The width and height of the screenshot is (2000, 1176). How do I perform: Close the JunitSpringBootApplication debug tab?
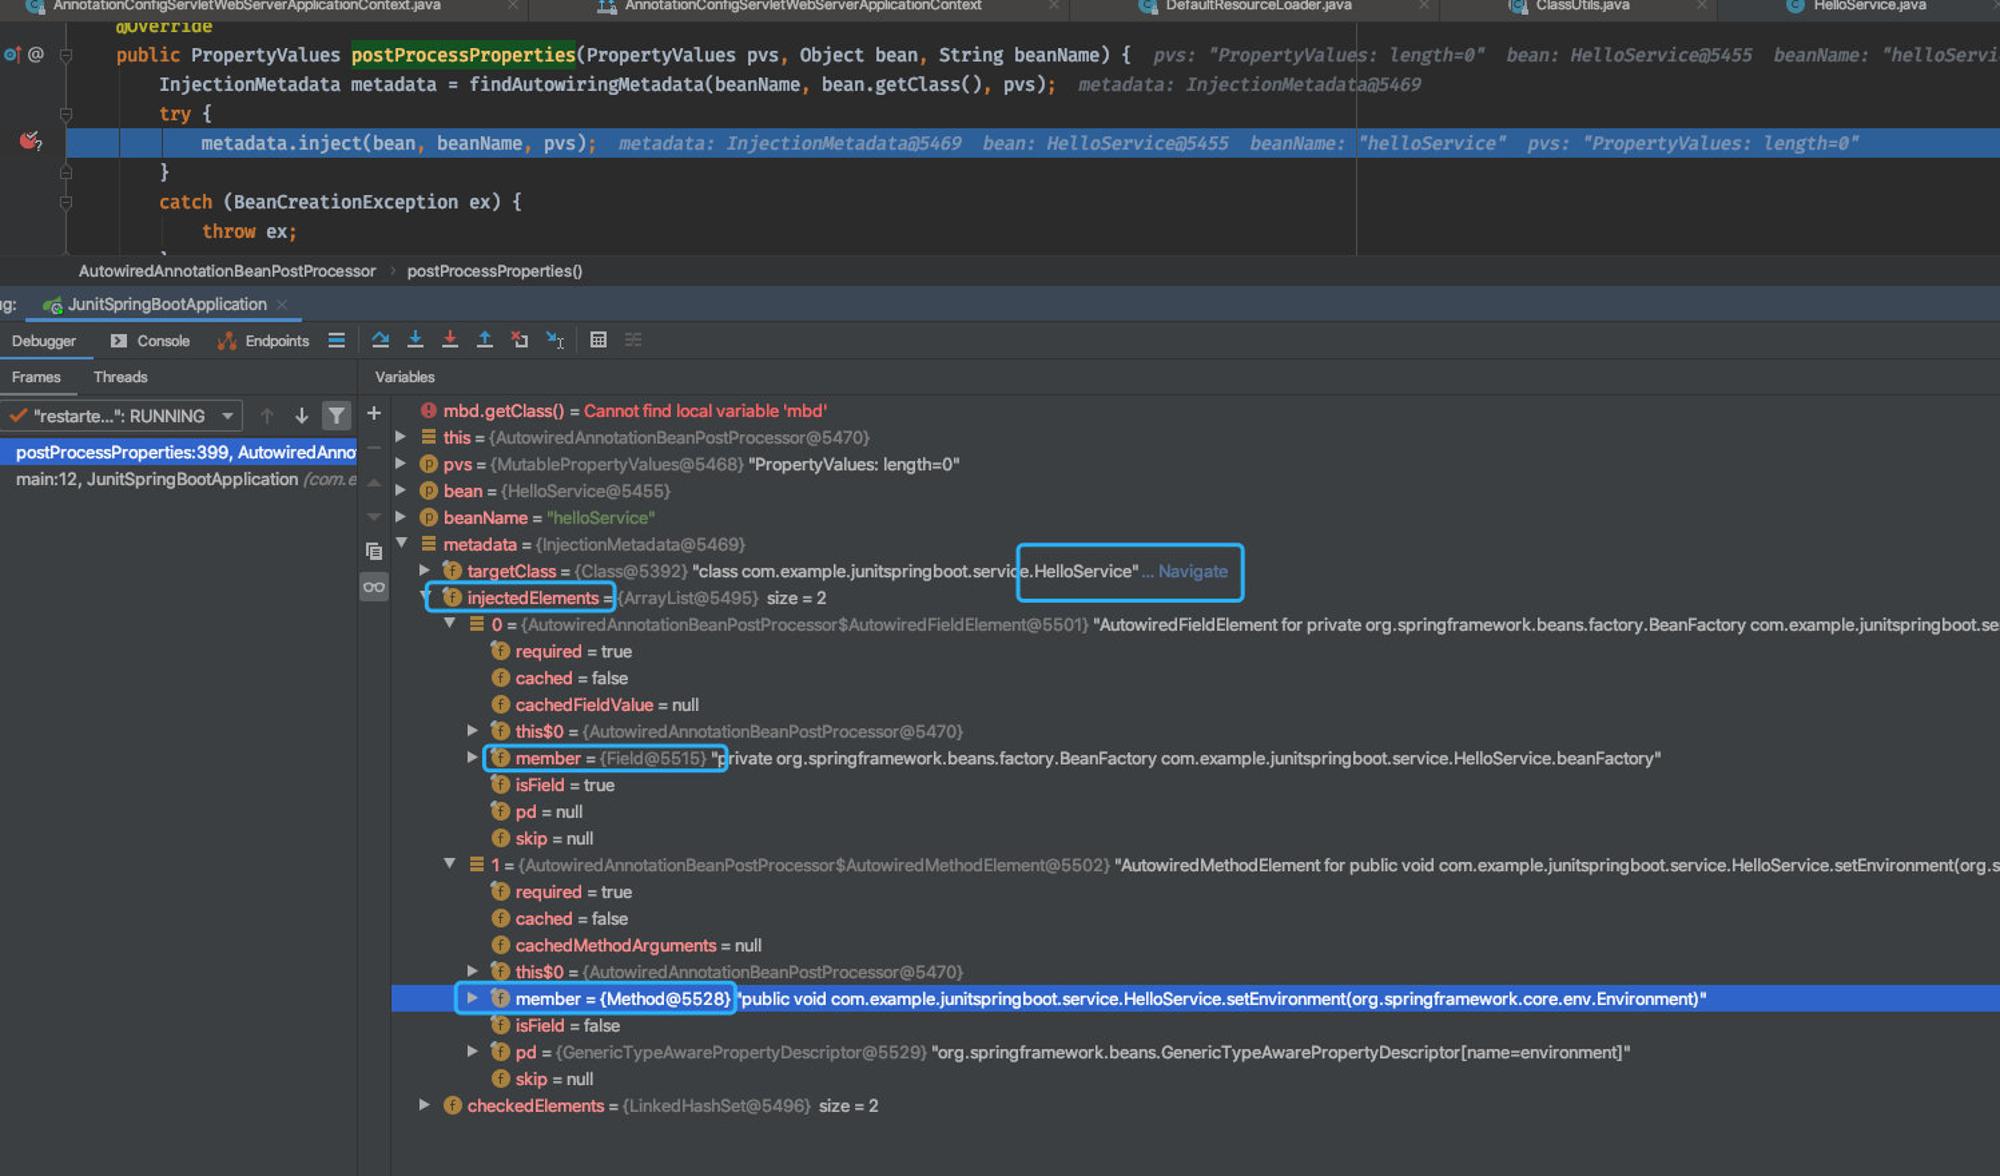point(282,304)
